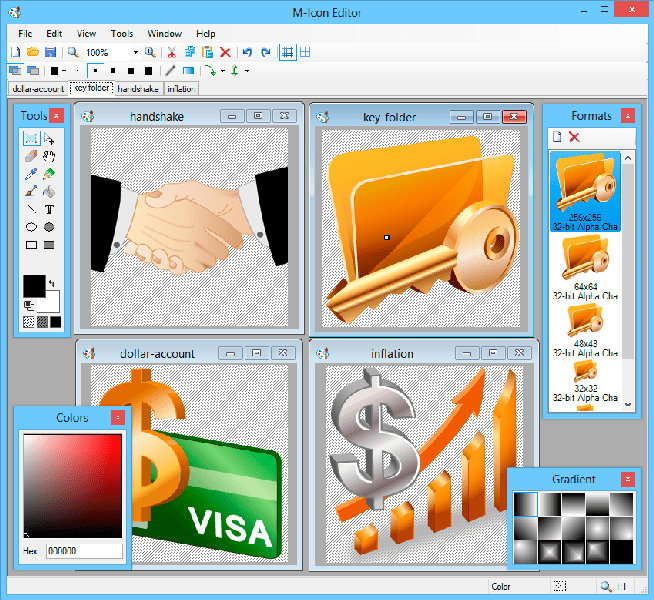Image resolution: width=654 pixels, height=600 pixels.
Task: Expand the green rotate arrow dropdown
Action: [x=223, y=71]
